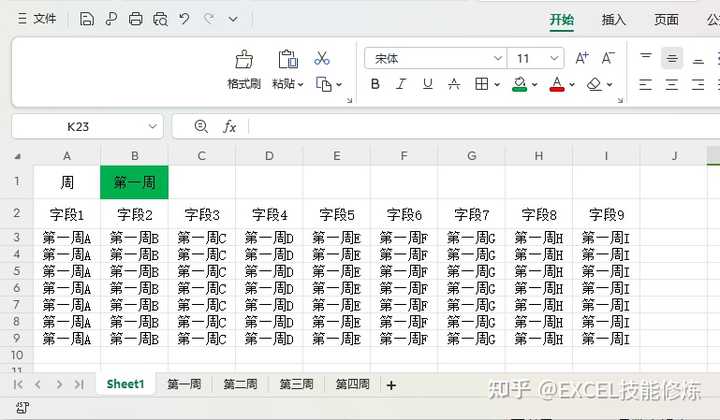Image resolution: width=720 pixels, height=420 pixels.
Task: Click the zoom magnifier icon in formula bar
Action: 201,126
